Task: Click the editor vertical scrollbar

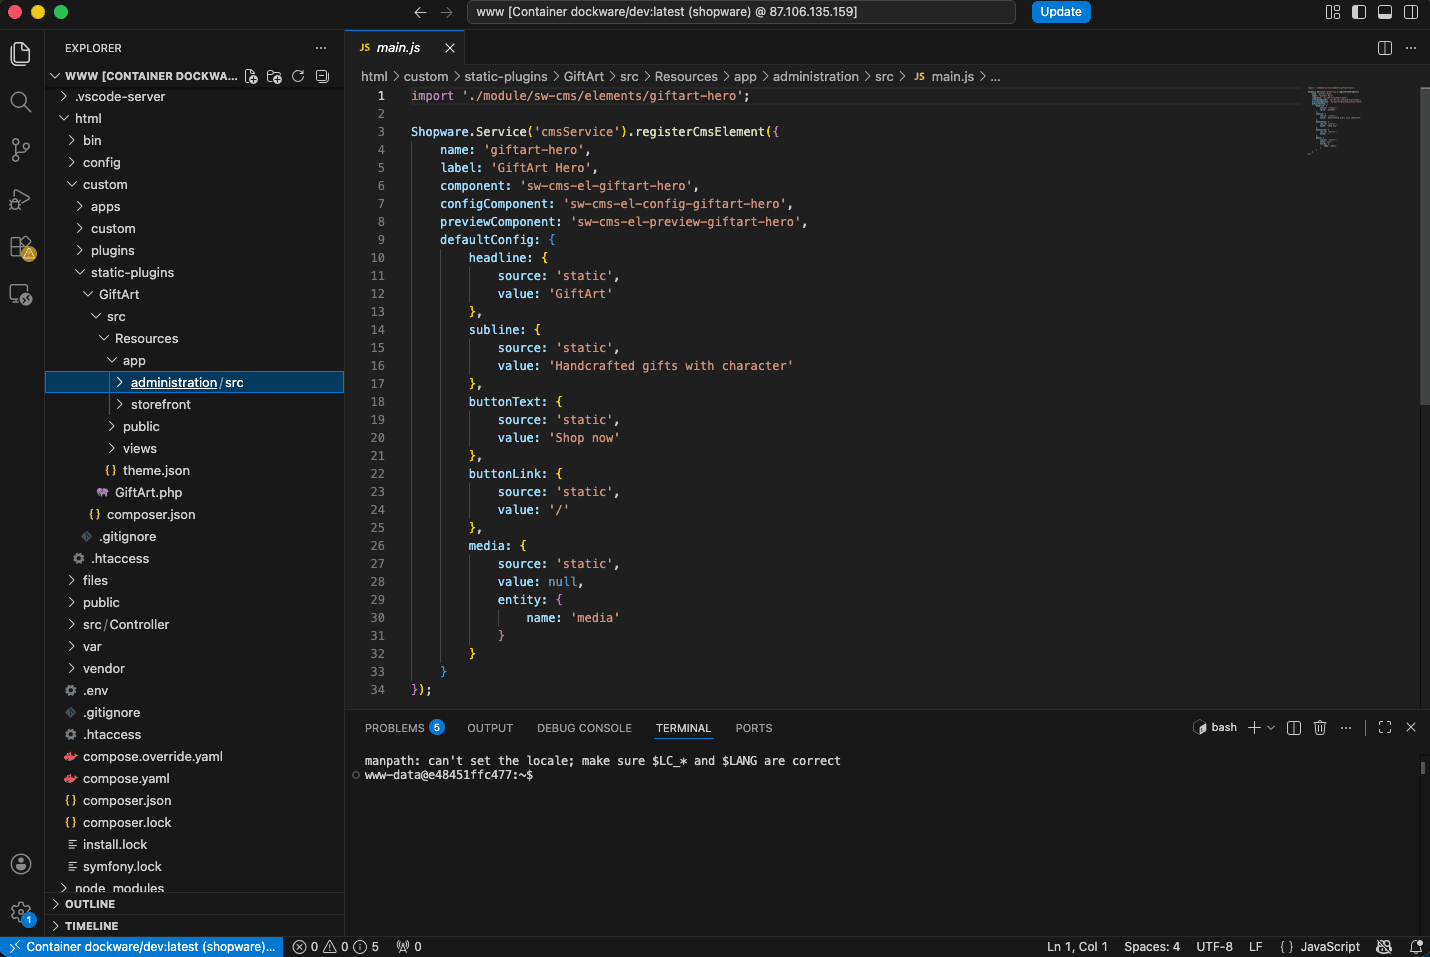Action: point(1424,246)
